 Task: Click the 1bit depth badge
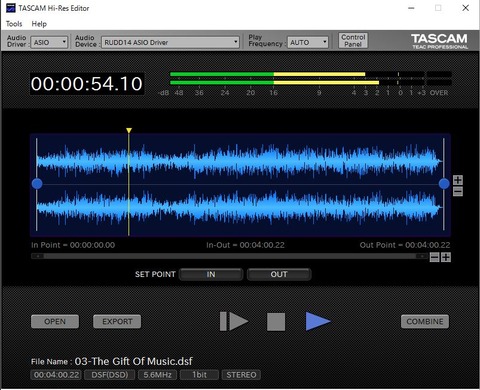click(x=199, y=375)
